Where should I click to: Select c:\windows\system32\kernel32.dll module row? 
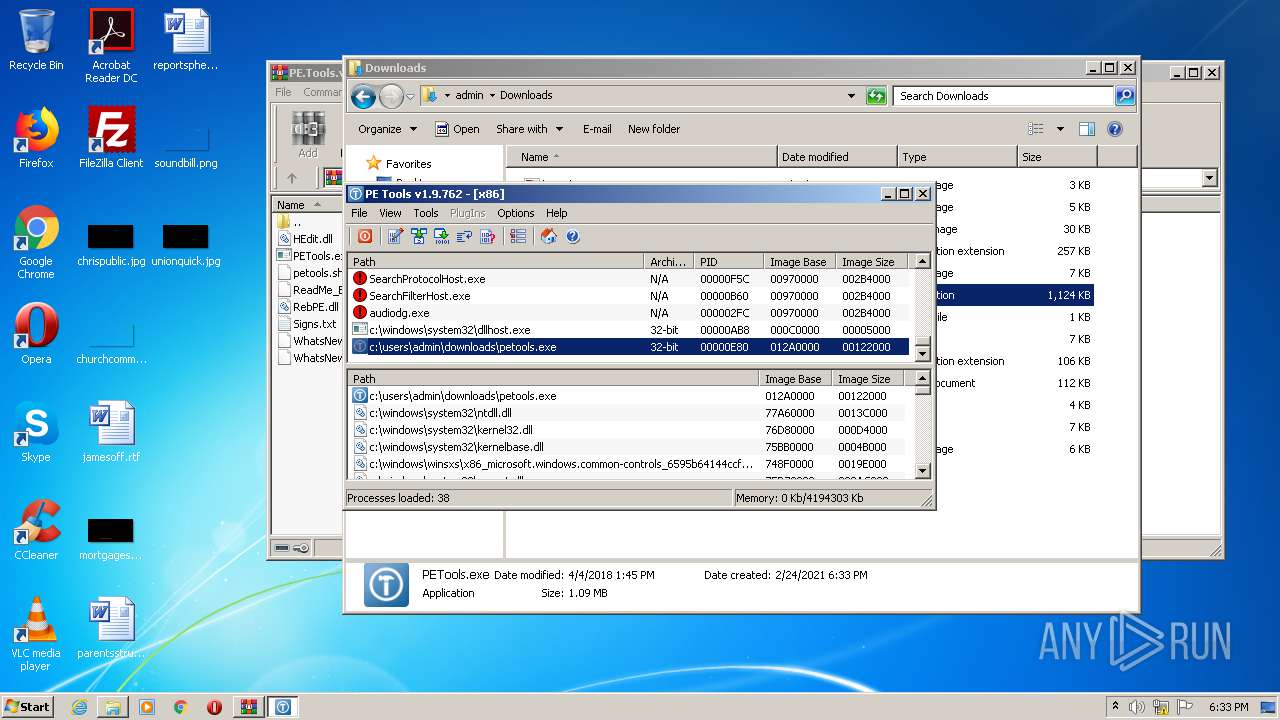629,430
